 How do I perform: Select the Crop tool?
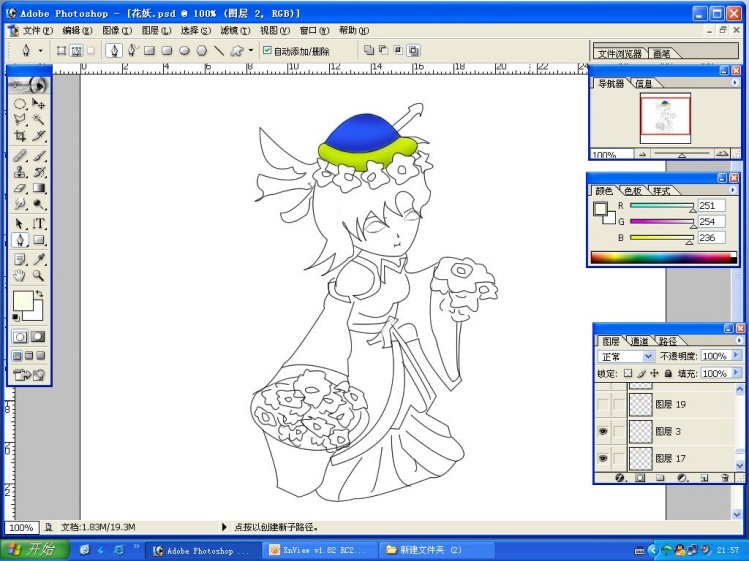click(x=20, y=136)
